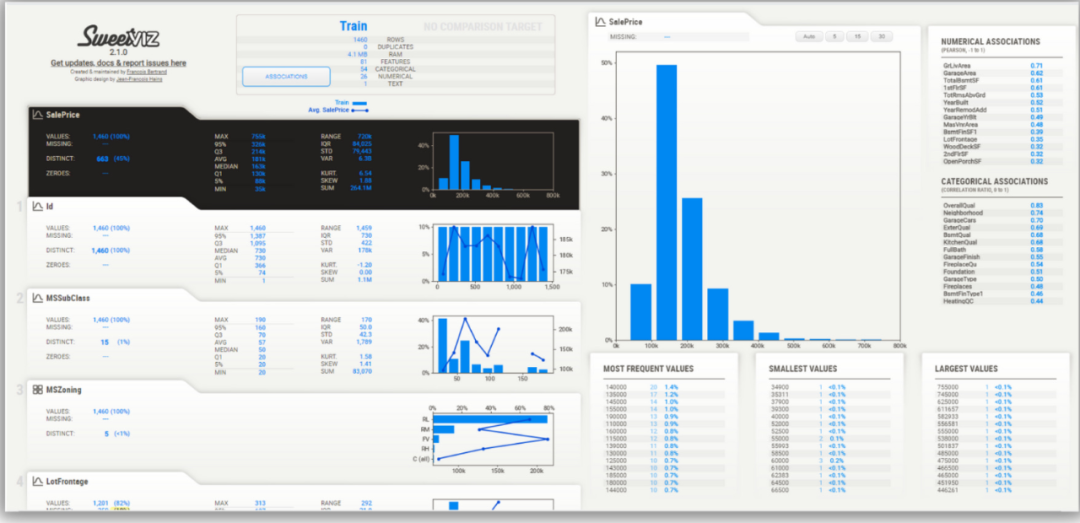
Task: Click 755000 row in Largest Values
Action: 995,387
